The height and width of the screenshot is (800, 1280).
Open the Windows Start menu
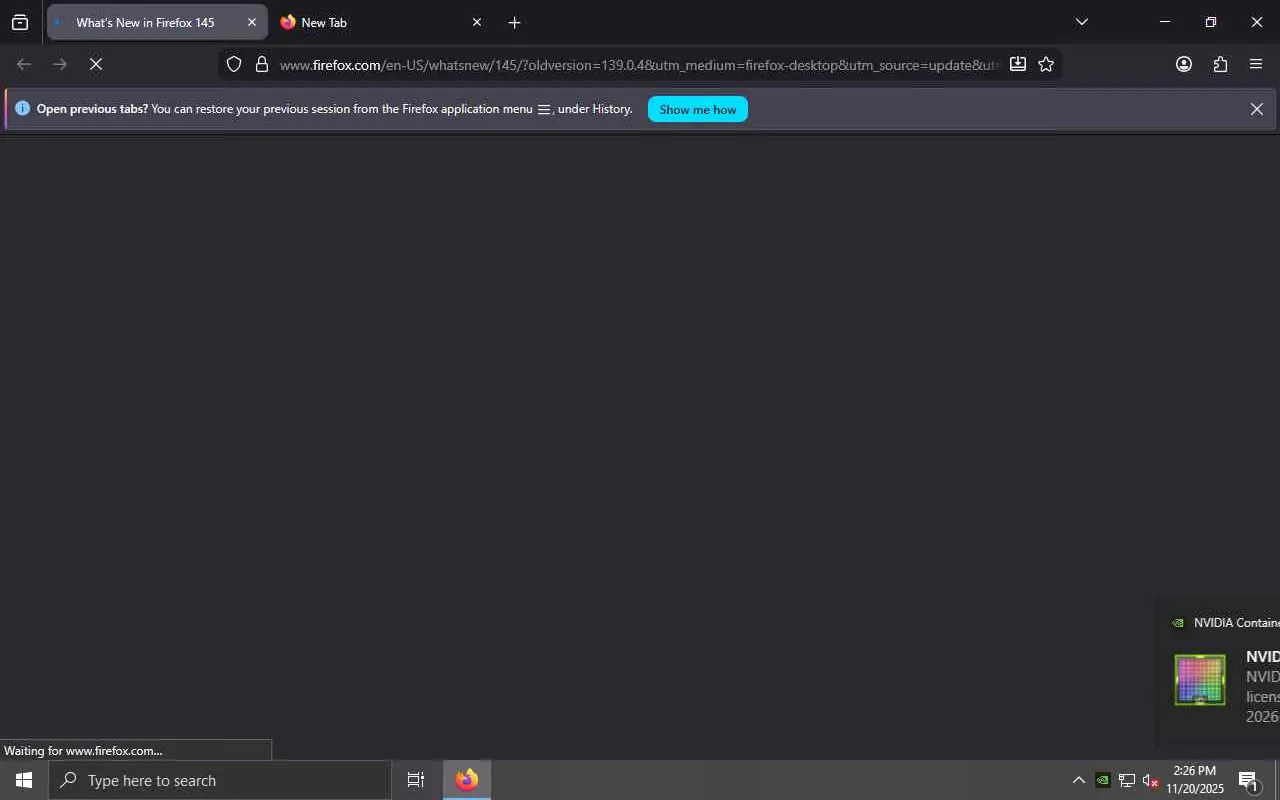point(24,780)
